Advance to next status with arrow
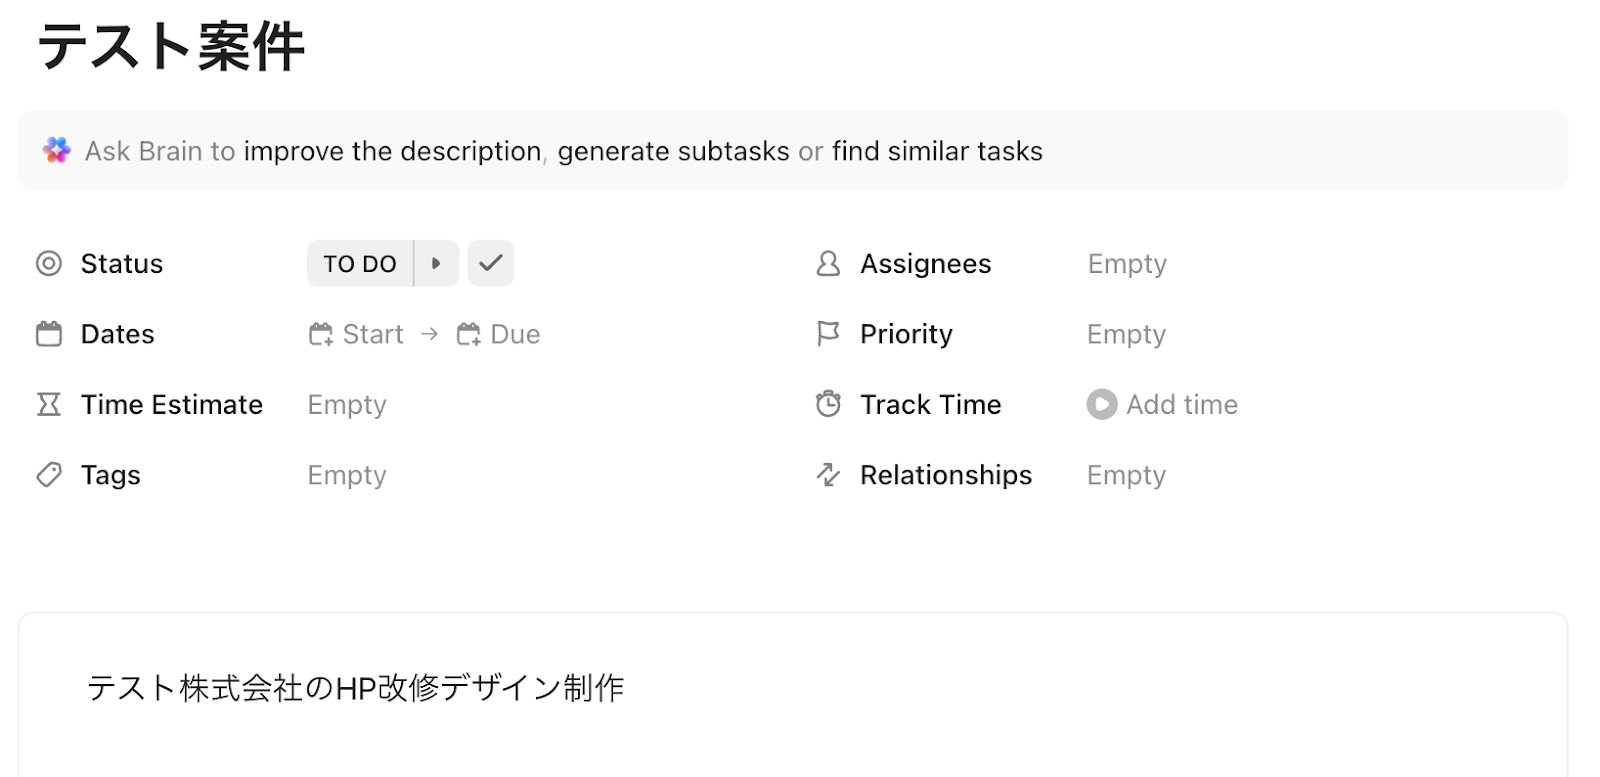Viewport: 1600px width, 777px height. [x=436, y=264]
